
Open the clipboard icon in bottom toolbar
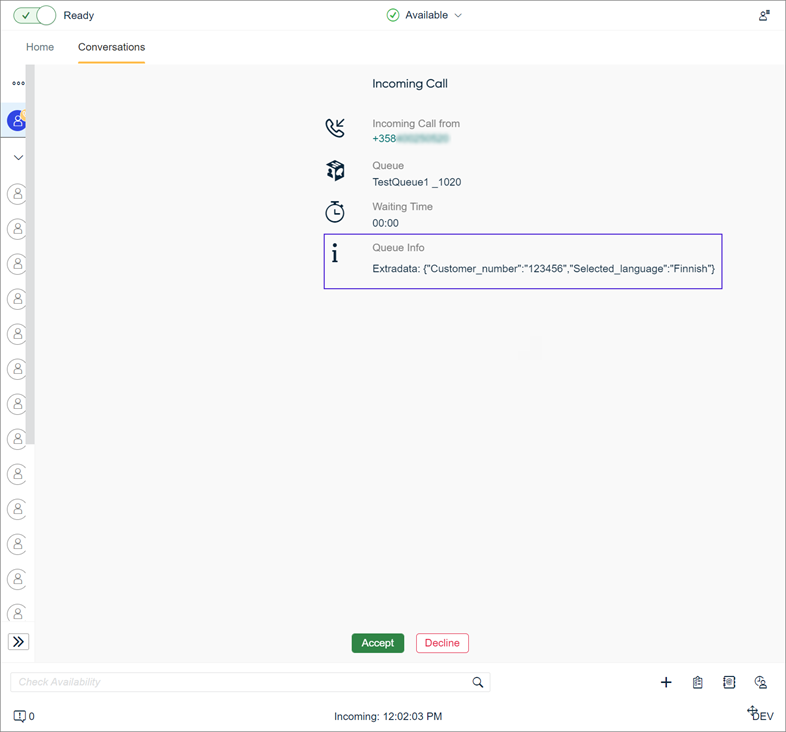click(x=698, y=682)
